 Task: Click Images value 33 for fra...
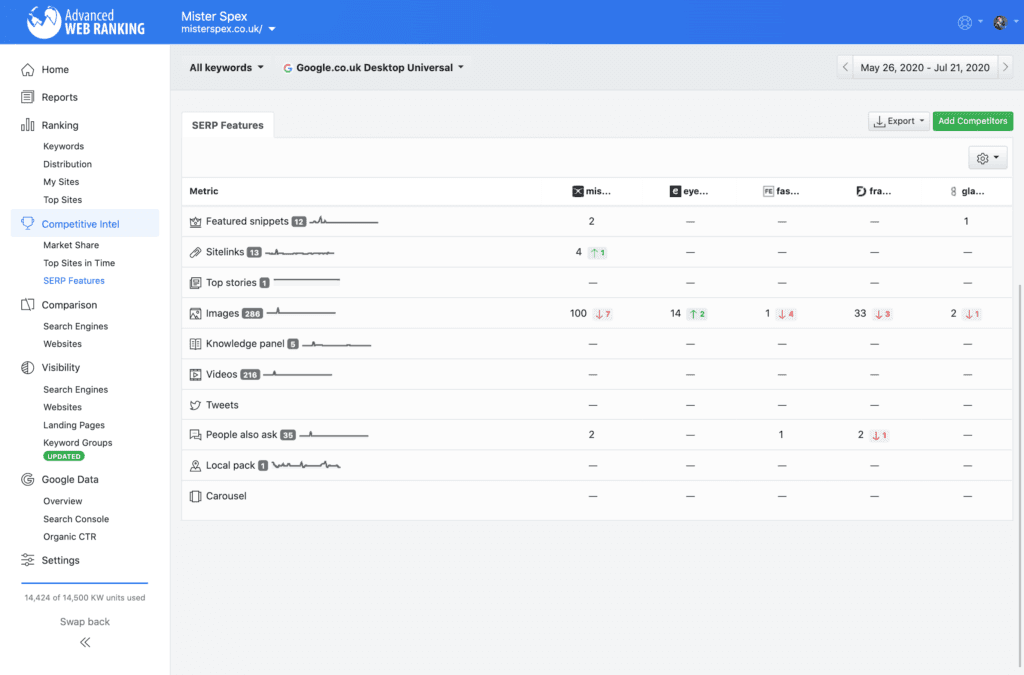point(860,313)
